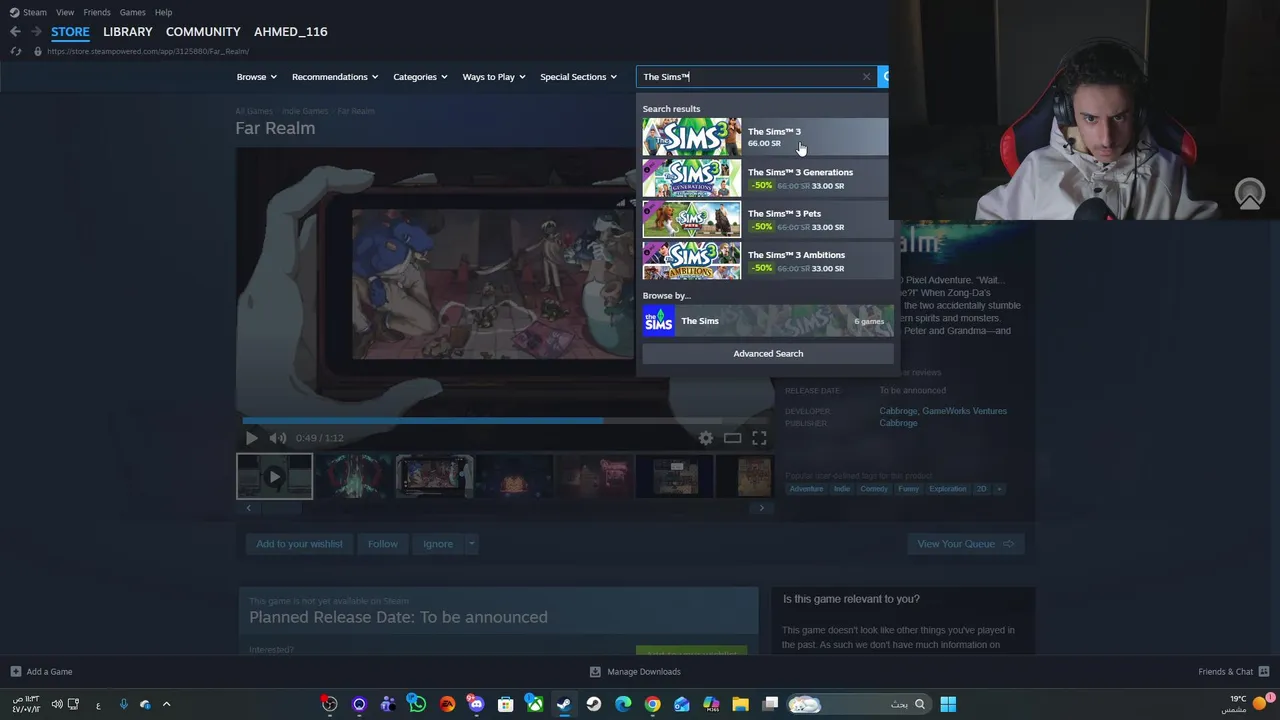The width and height of the screenshot is (1280, 720).
Task: Expand the Recommendations dropdown
Action: coord(335,77)
